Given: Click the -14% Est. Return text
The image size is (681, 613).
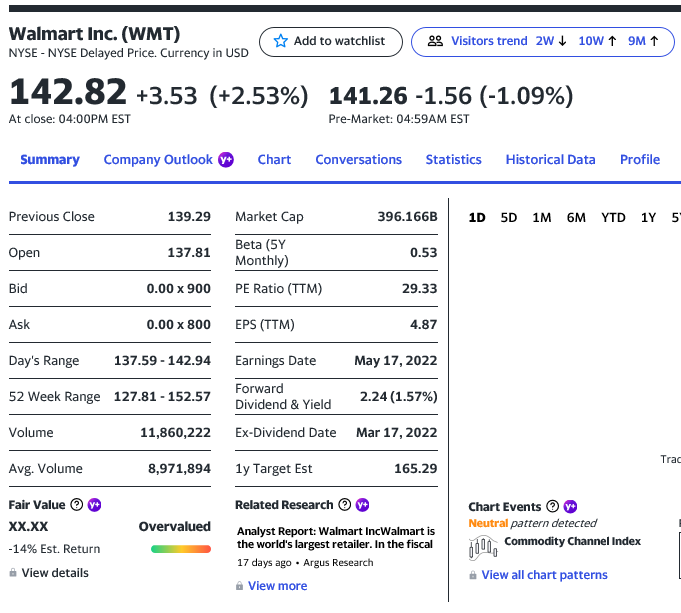Looking at the screenshot, I should (x=54, y=550).
